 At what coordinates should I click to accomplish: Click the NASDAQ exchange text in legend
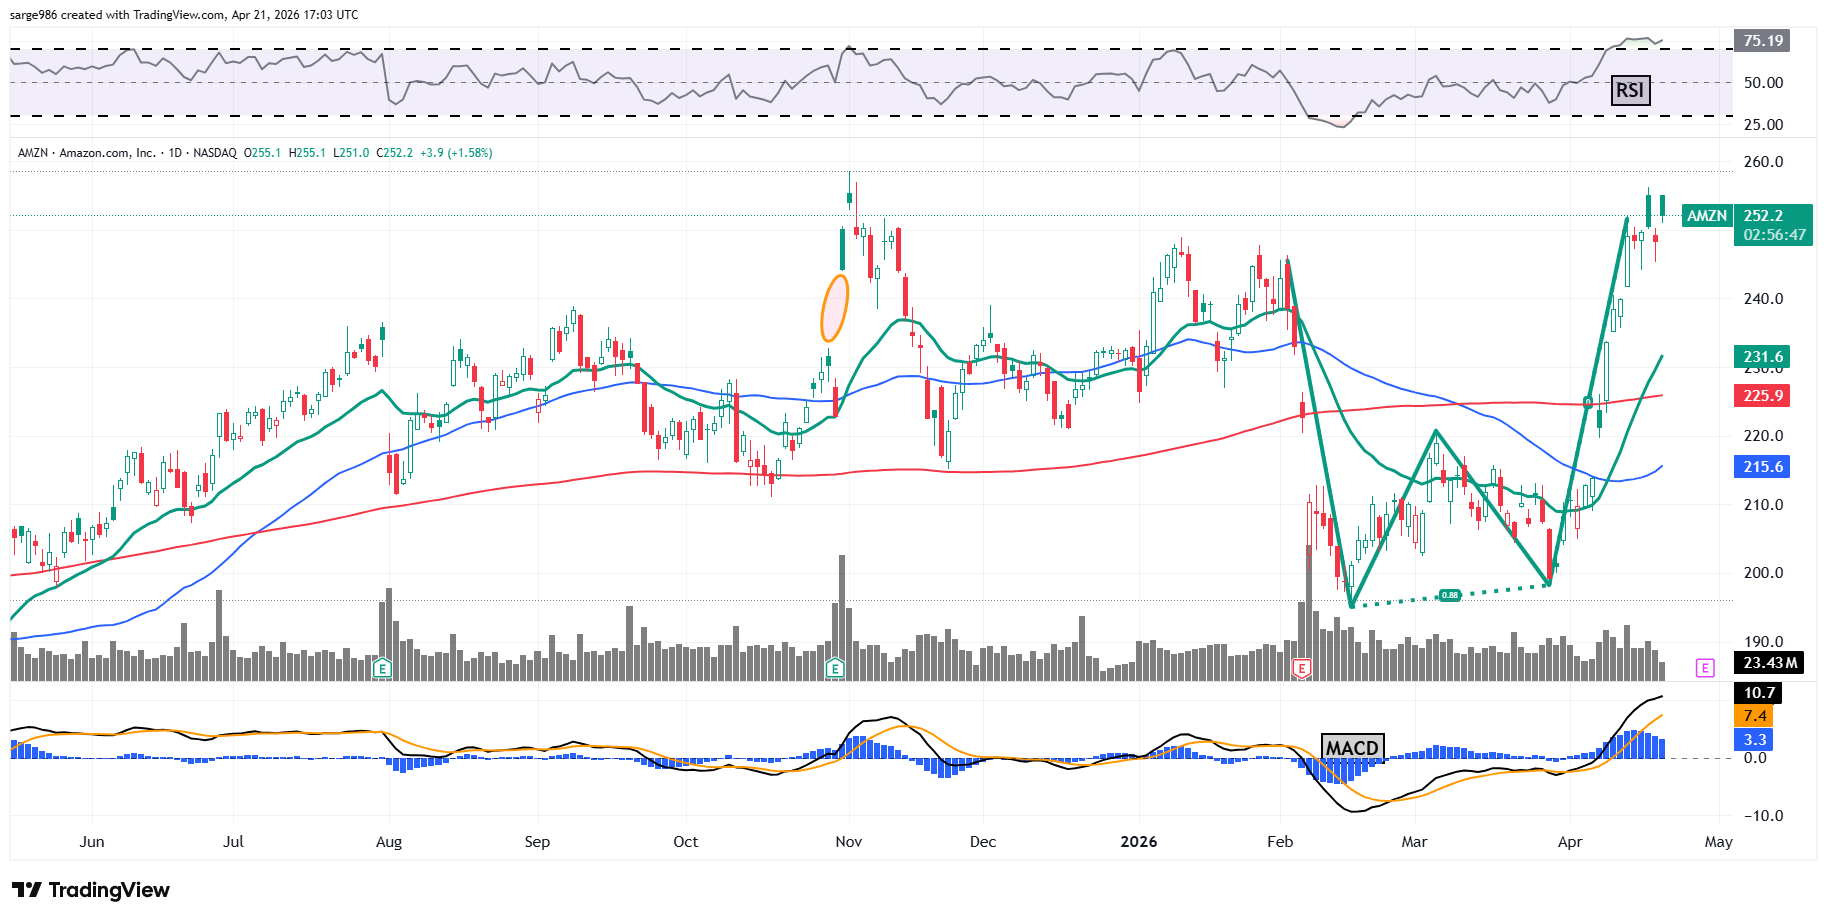click(x=214, y=153)
